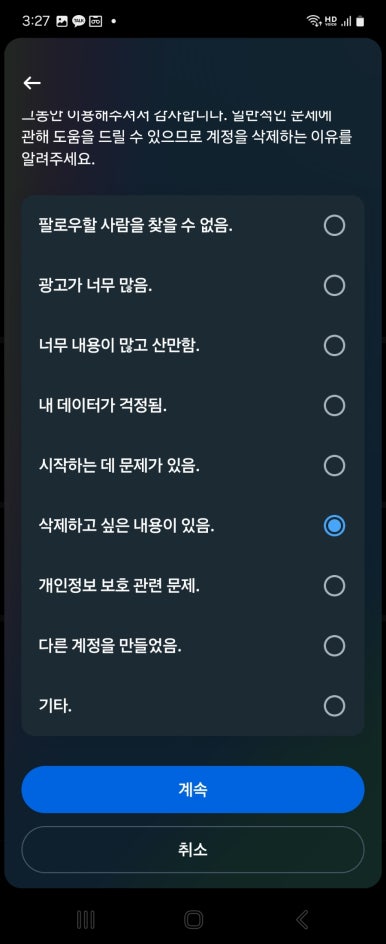This screenshot has width=386, height=944.
Task: Select 다른 계정을 만들었음 radio button
Action: tap(334, 646)
